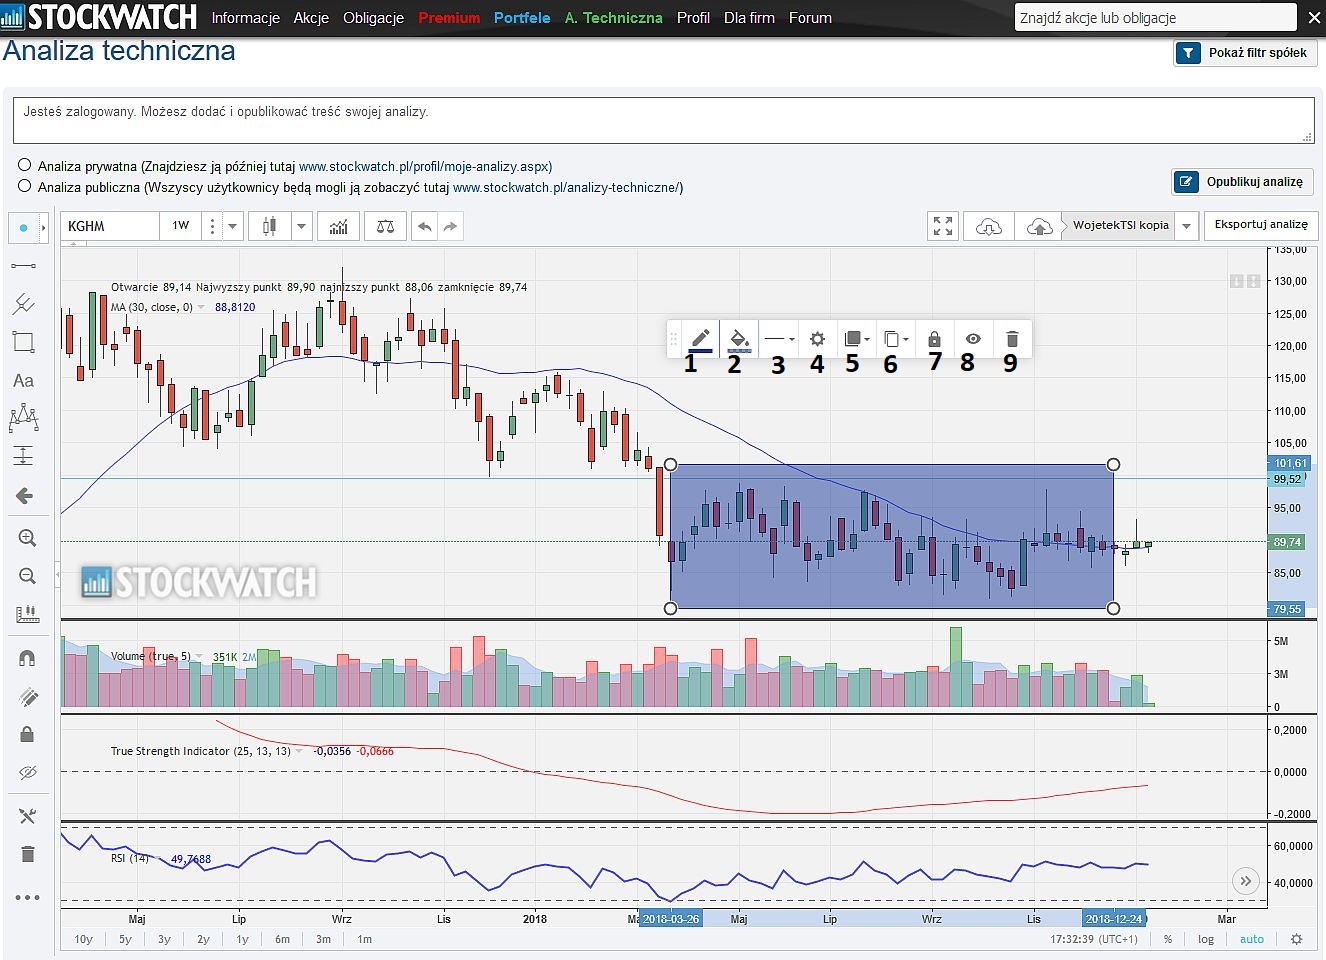This screenshot has width=1326, height=960.
Task: Load a chart layout from the cloud
Action: [x=989, y=226]
